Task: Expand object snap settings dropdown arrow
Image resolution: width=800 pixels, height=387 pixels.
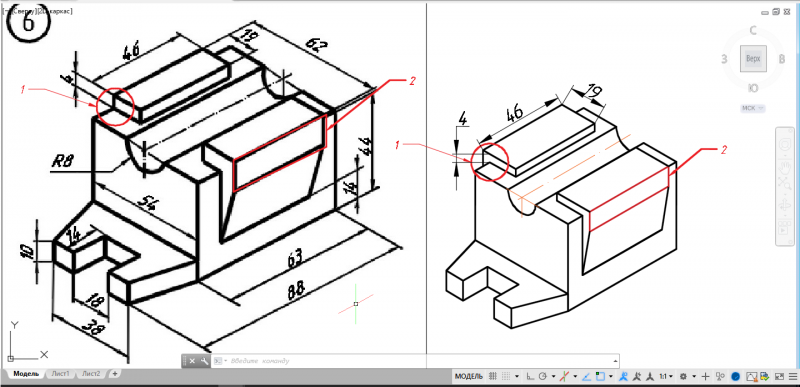Action: click(611, 376)
